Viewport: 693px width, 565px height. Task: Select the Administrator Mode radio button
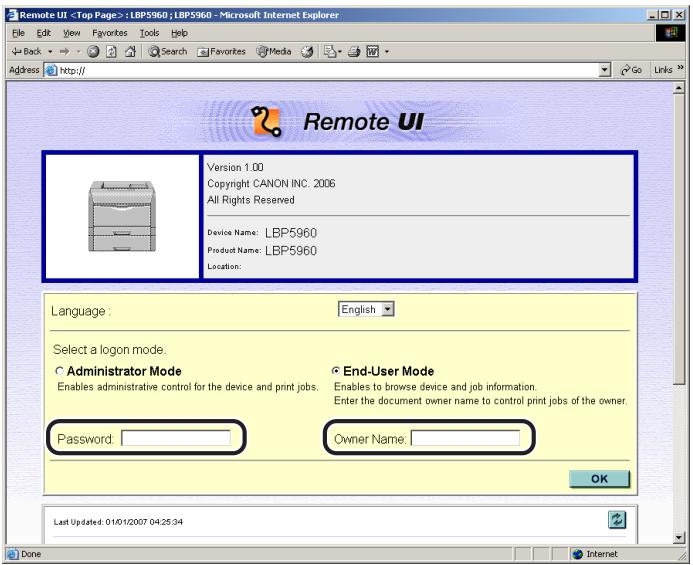[x=59, y=371]
